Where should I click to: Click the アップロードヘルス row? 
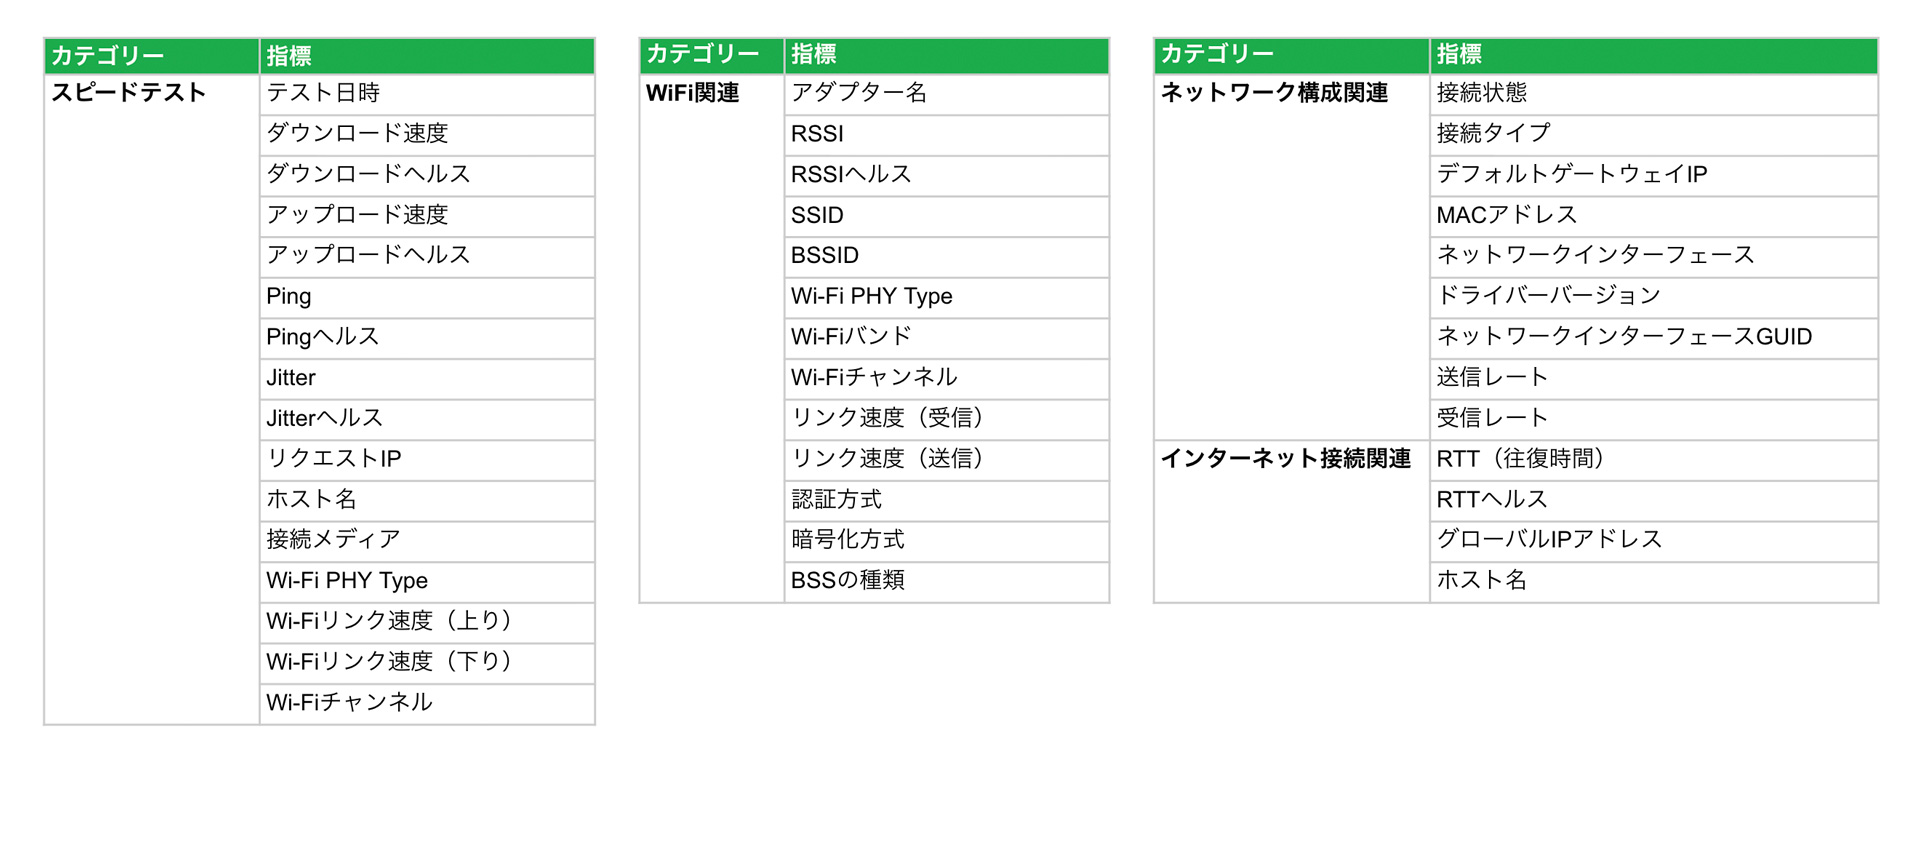tap(368, 255)
